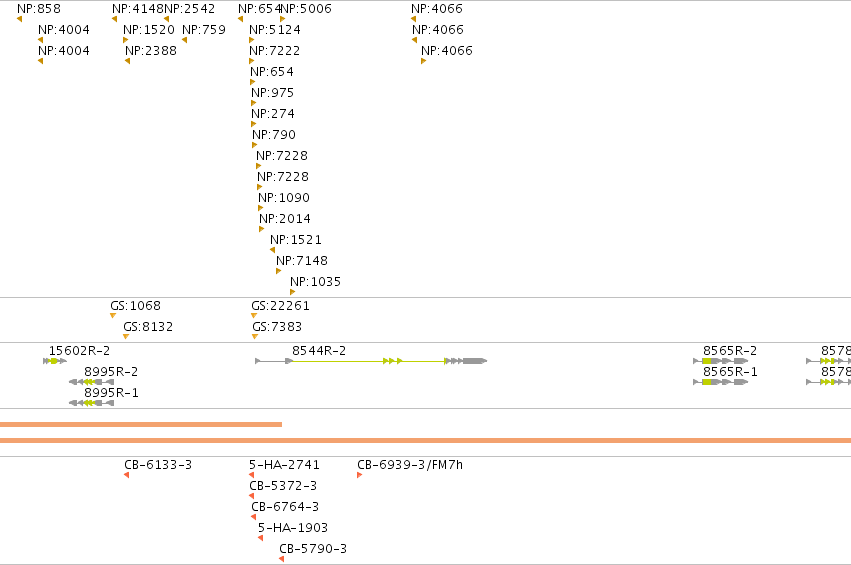Click the arrow marker beneath NP:7222

[252, 61]
